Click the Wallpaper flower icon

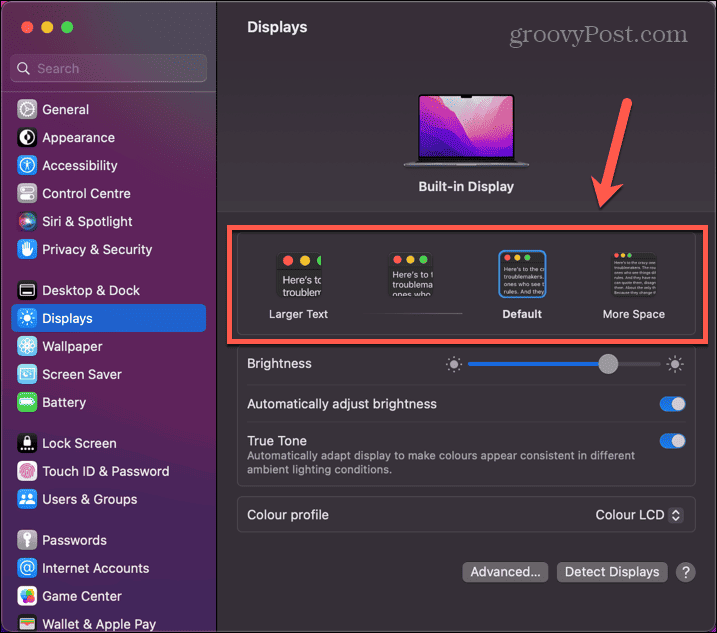click(x=27, y=346)
